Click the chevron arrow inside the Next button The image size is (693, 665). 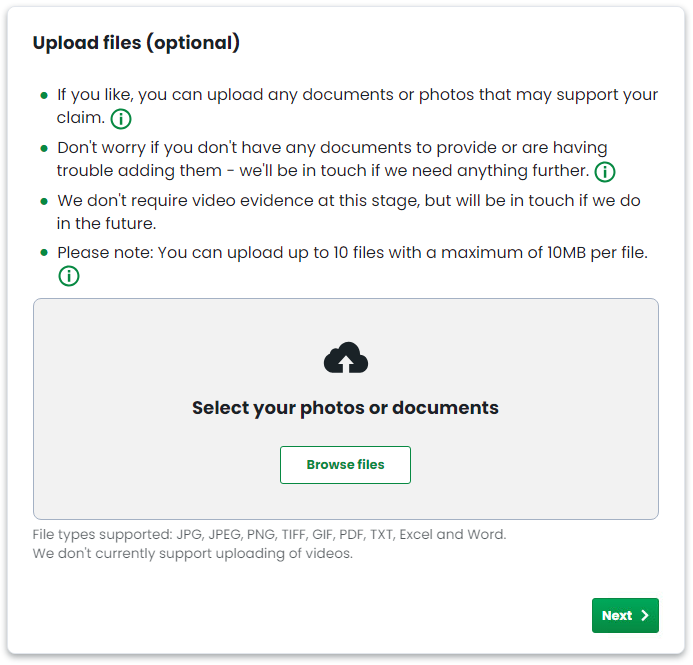[645, 615]
